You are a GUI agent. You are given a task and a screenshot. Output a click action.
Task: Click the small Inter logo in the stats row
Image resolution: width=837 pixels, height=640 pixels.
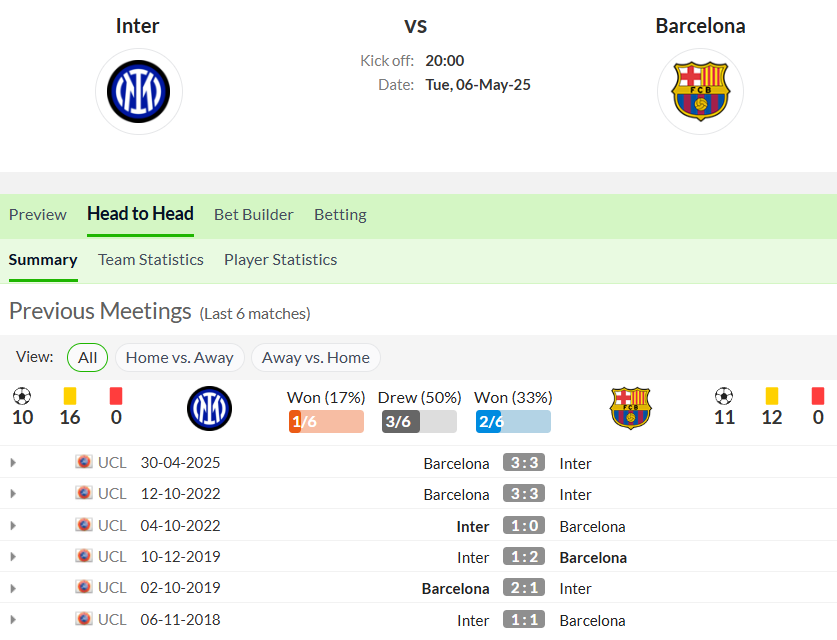point(209,408)
